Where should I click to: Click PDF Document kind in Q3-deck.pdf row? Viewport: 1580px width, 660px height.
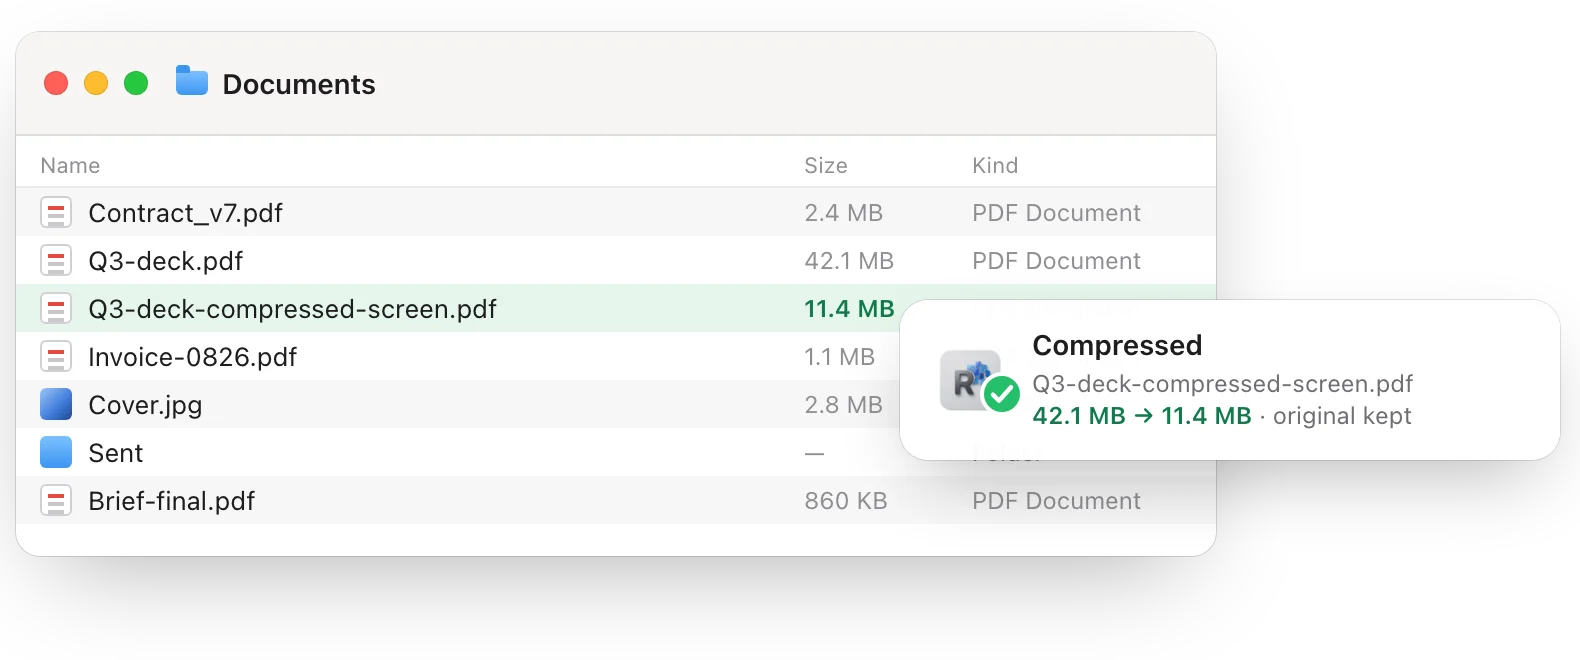tap(1057, 261)
